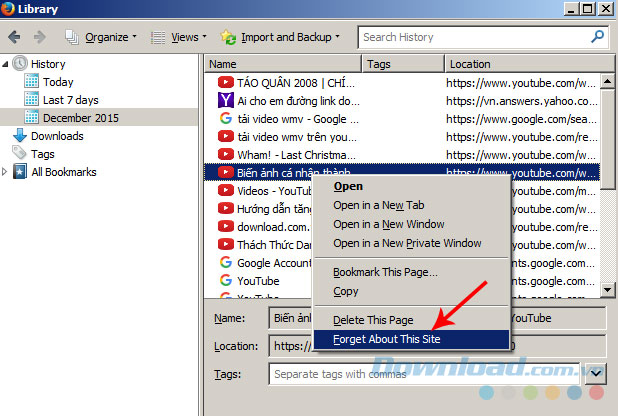Open the Views dropdown menu
Image resolution: width=618 pixels, height=416 pixels.
(x=179, y=37)
